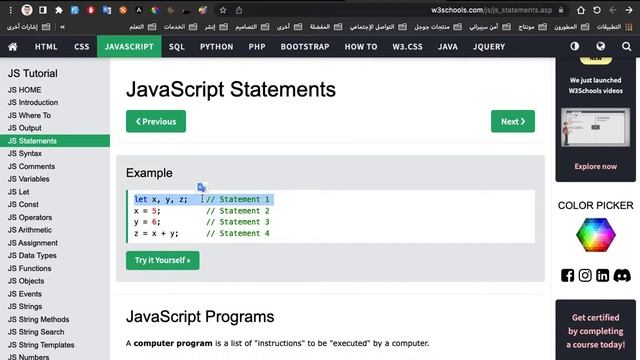The image size is (640, 360).
Task: Reload the page with the refresh icon
Action: point(597,10)
